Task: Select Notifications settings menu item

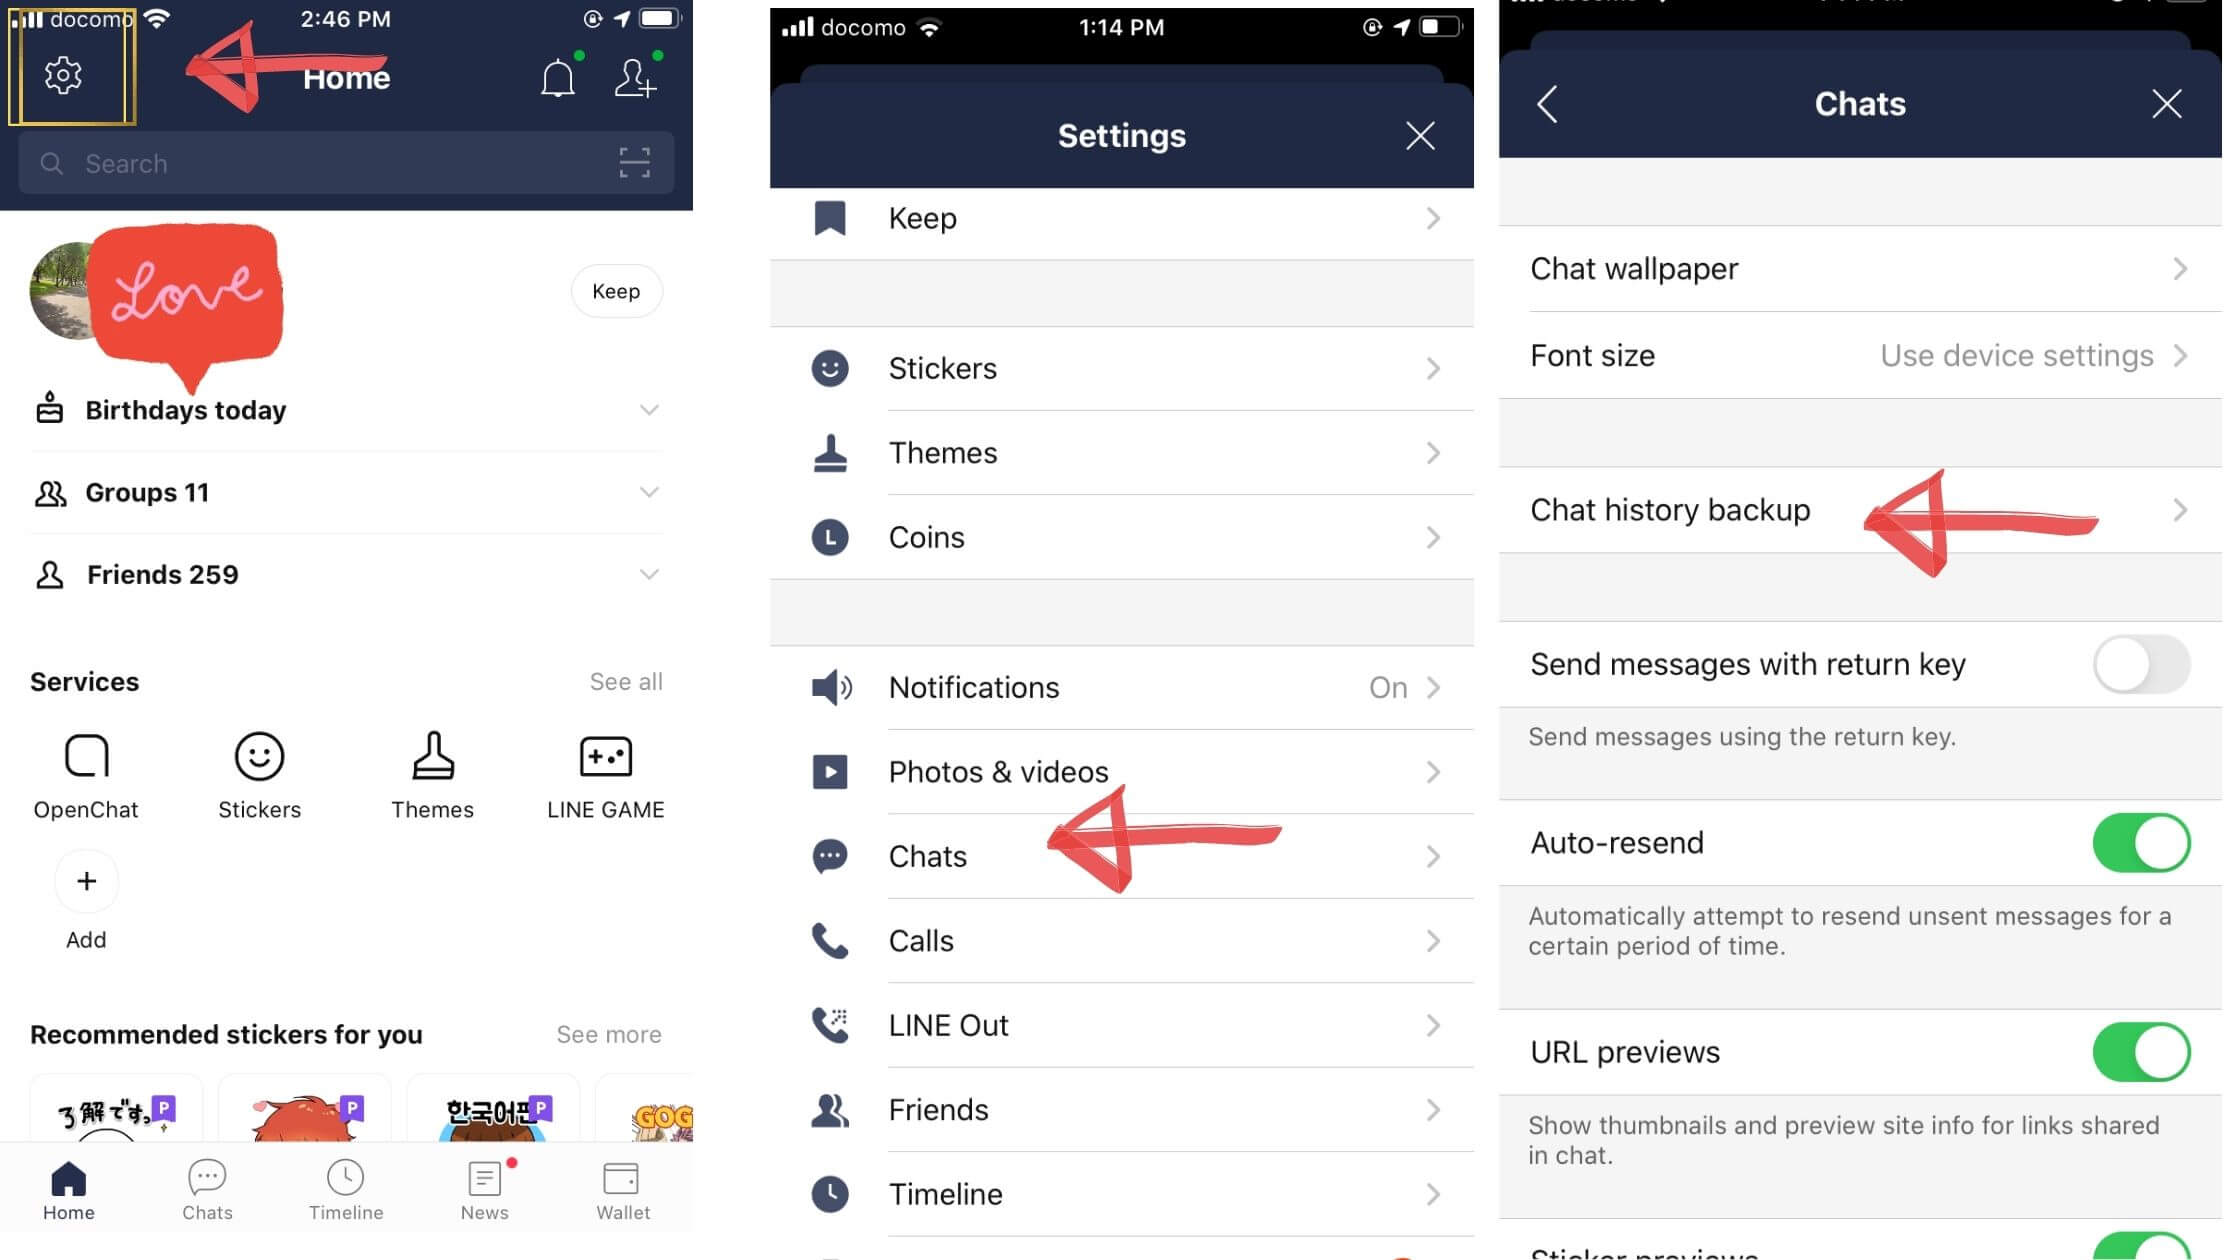Action: 1120,688
